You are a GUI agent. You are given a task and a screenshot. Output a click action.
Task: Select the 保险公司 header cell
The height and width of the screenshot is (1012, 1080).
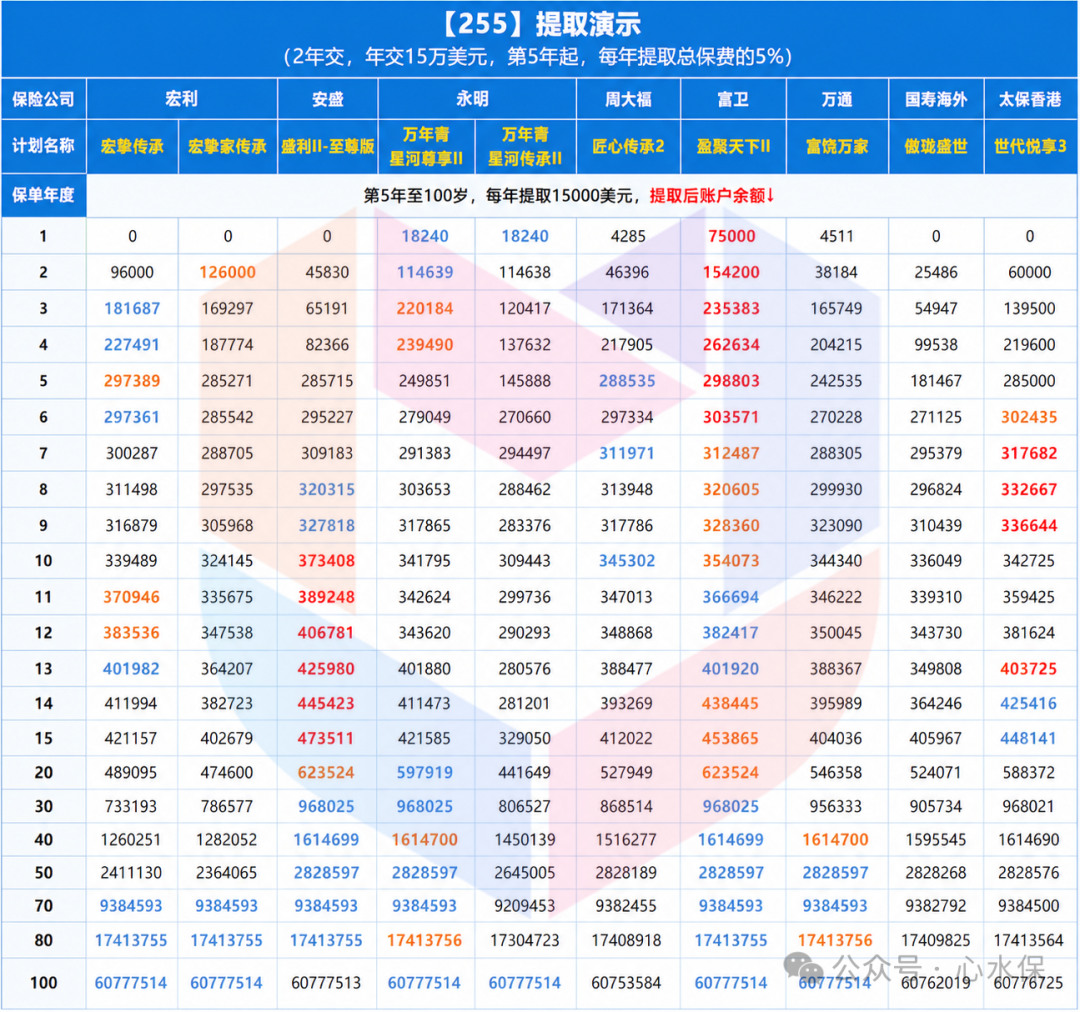[43, 99]
